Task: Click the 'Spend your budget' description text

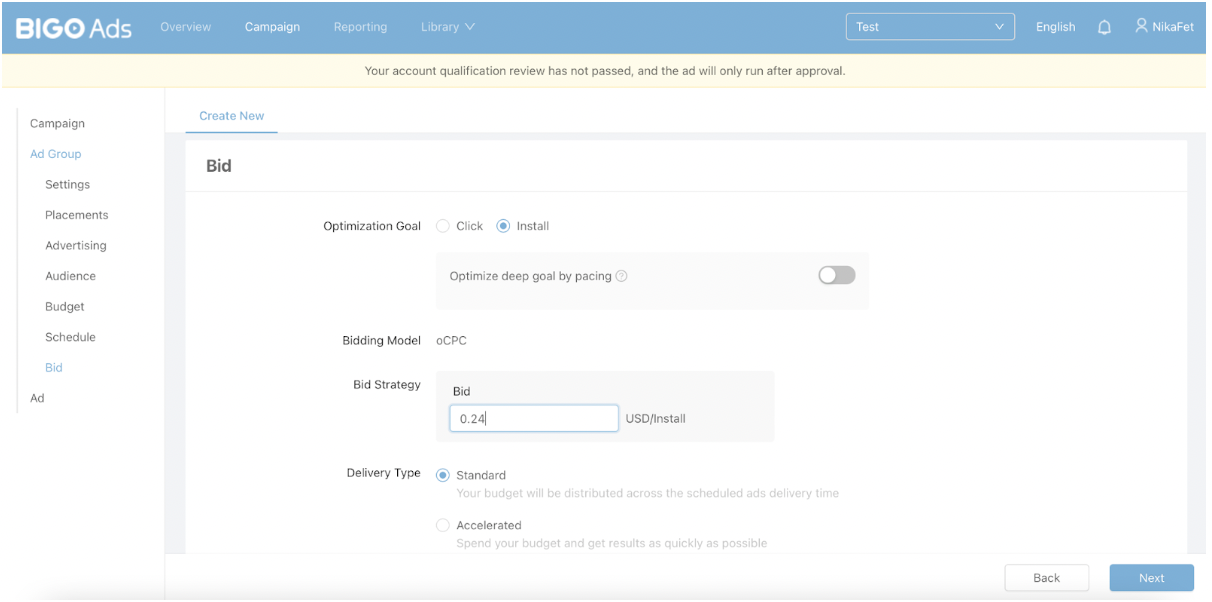Action: pyautogui.click(x=612, y=543)
